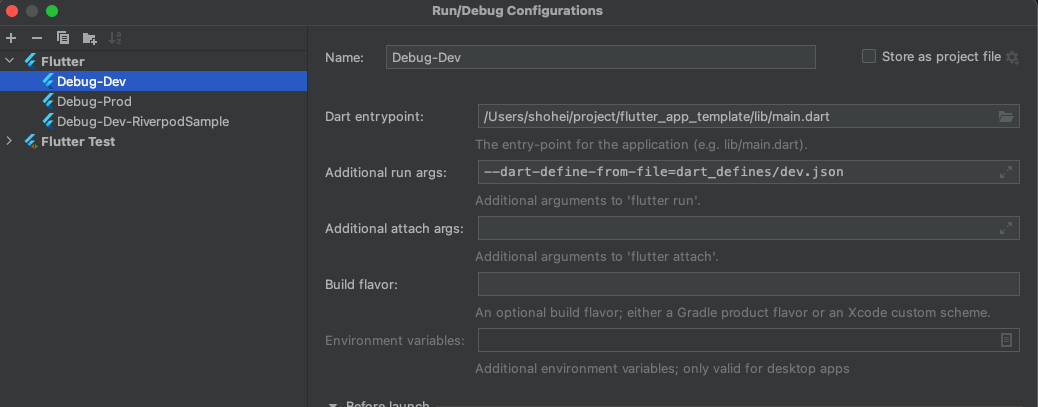Screen dimensions: 1038x407
Task: Browse for Dart entrypoint file
Action: (1006, 117)
